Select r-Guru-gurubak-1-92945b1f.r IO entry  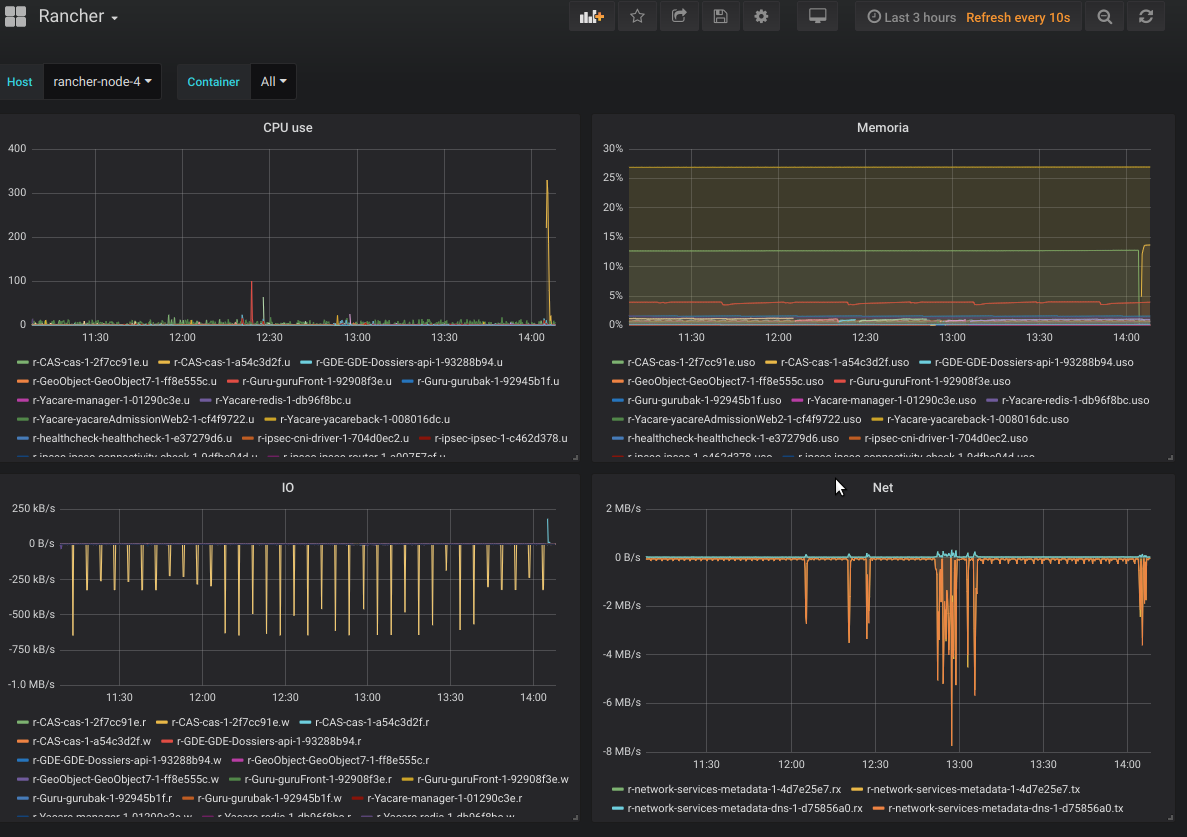(102, 798)
